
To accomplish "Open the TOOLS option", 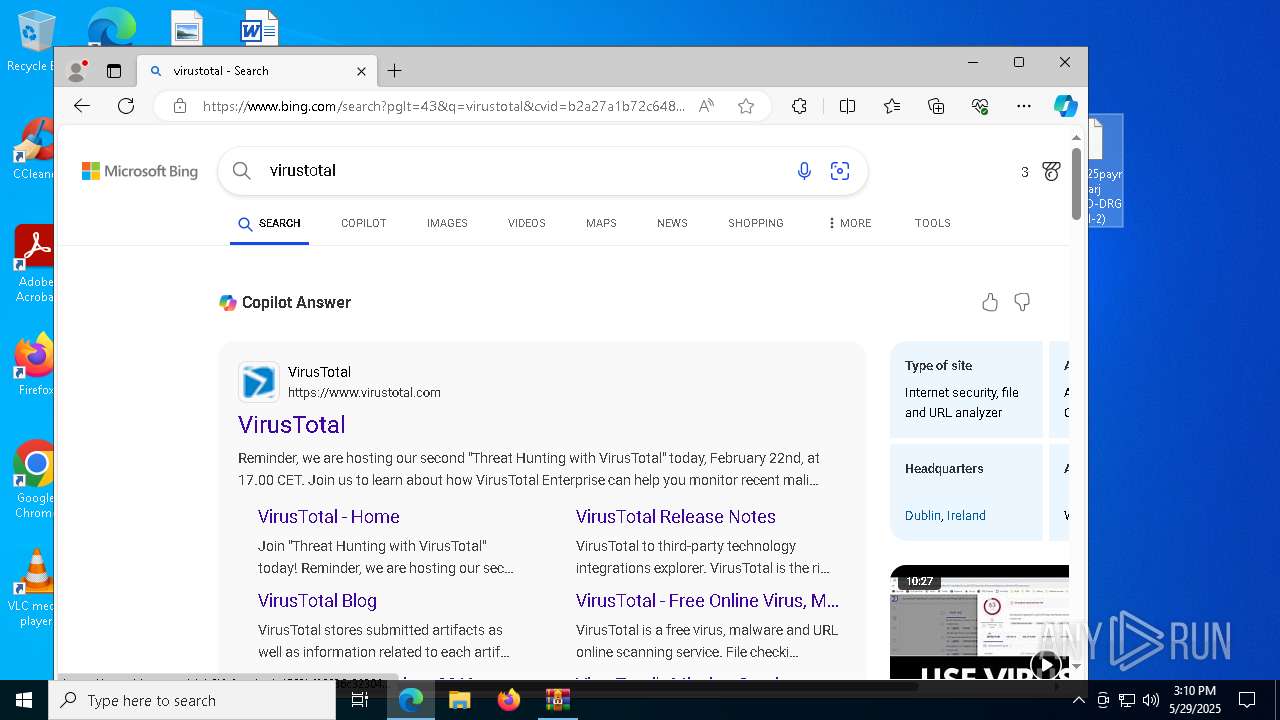I will [933, 223].
